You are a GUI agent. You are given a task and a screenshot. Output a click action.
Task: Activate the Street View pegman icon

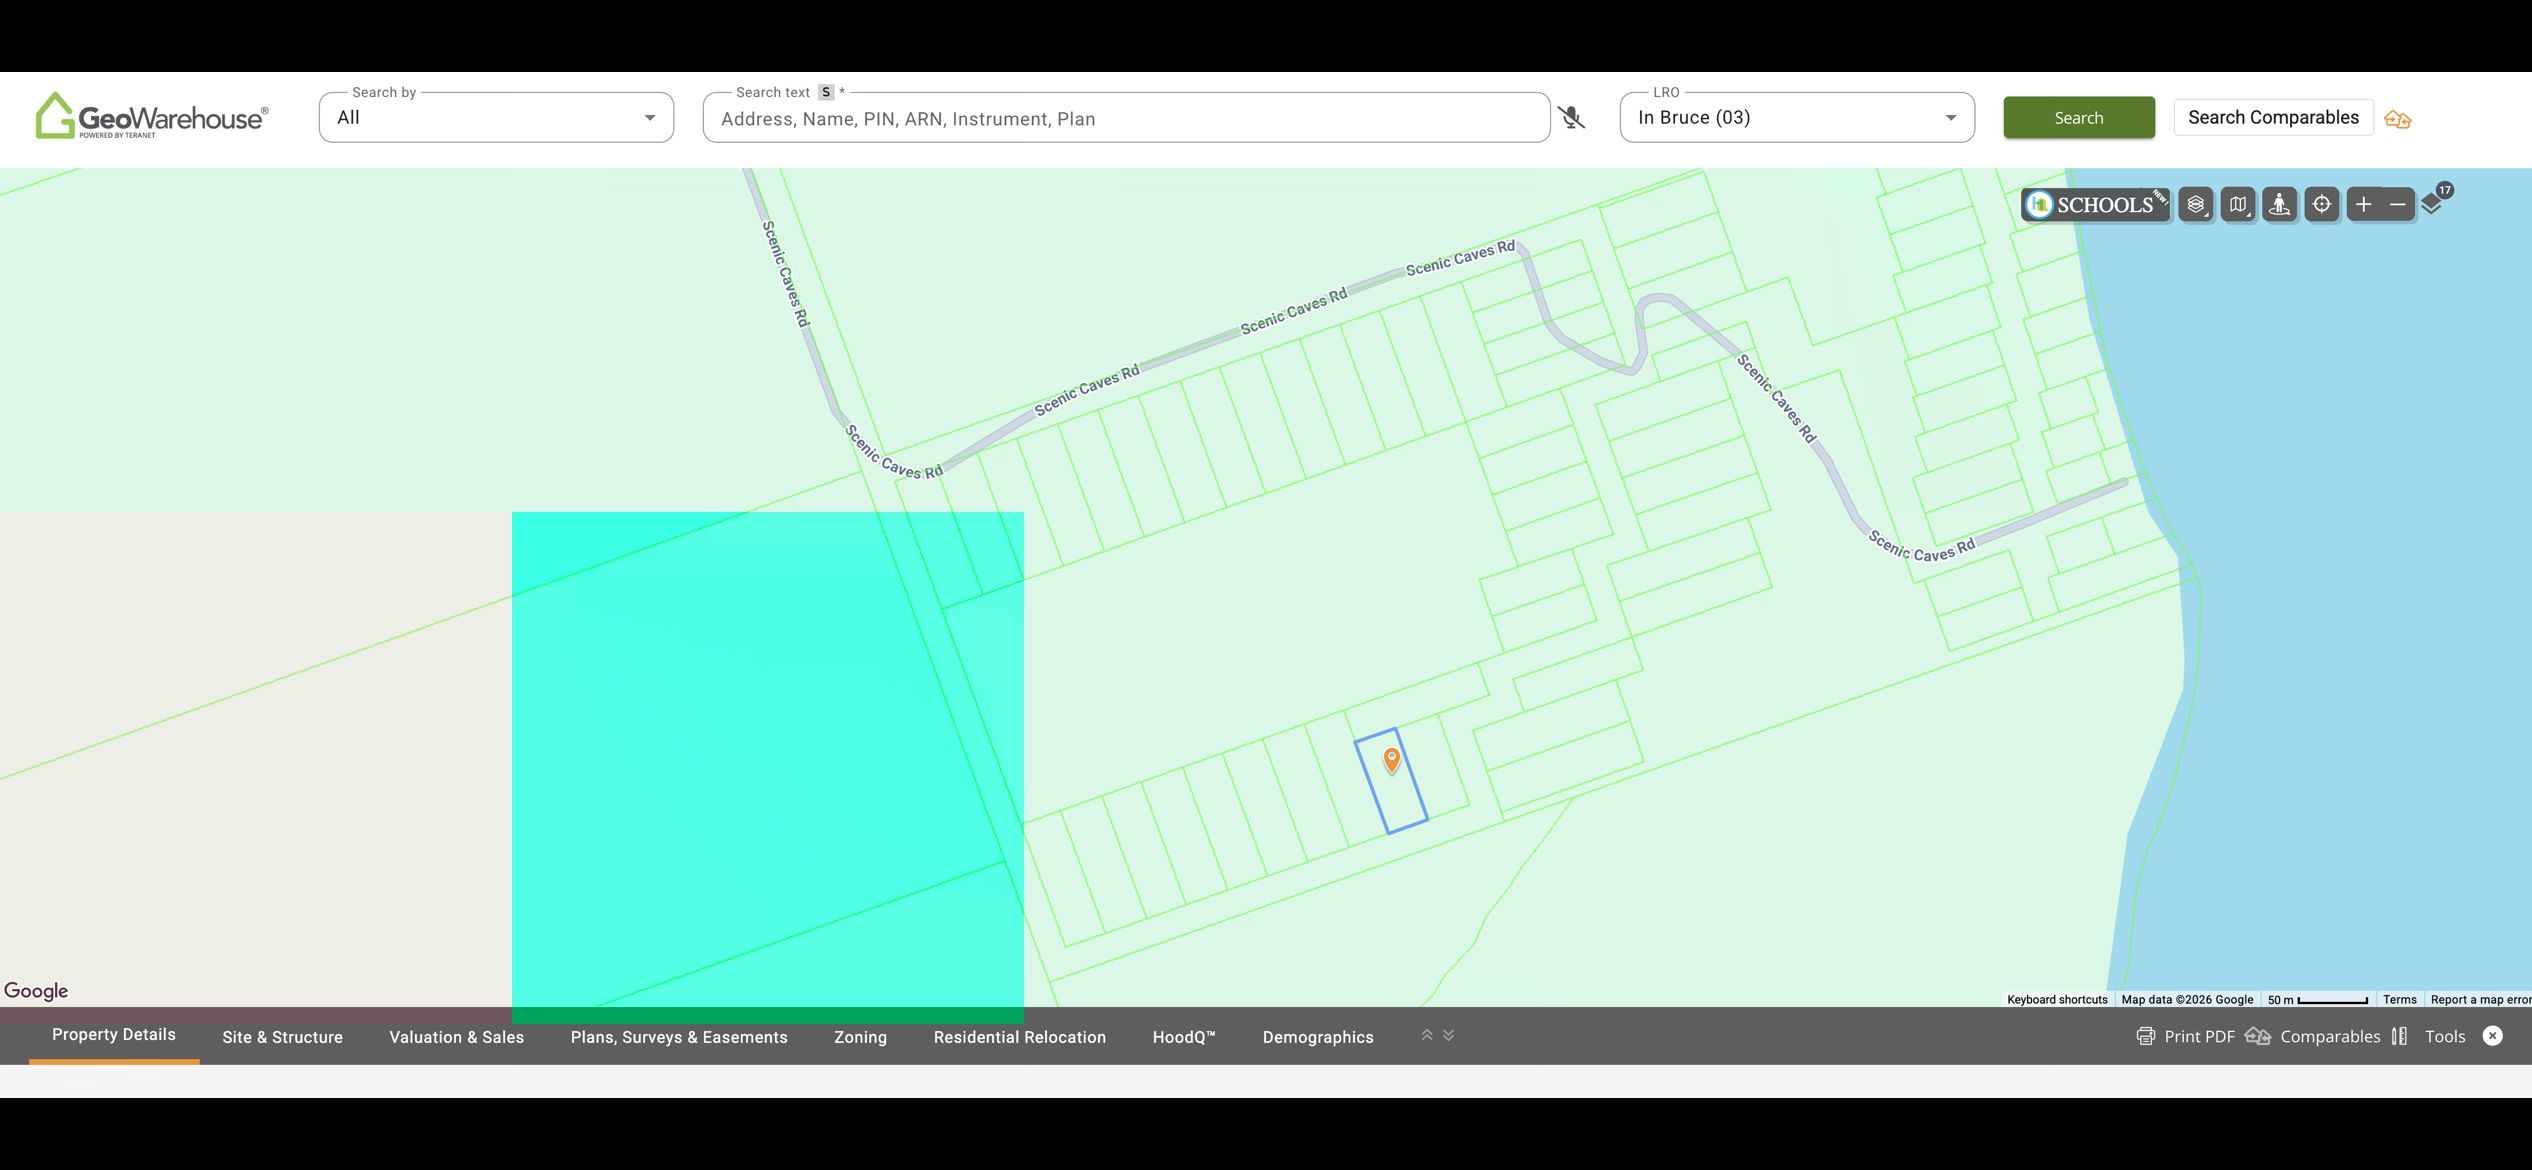click(x=2280, y=205)
